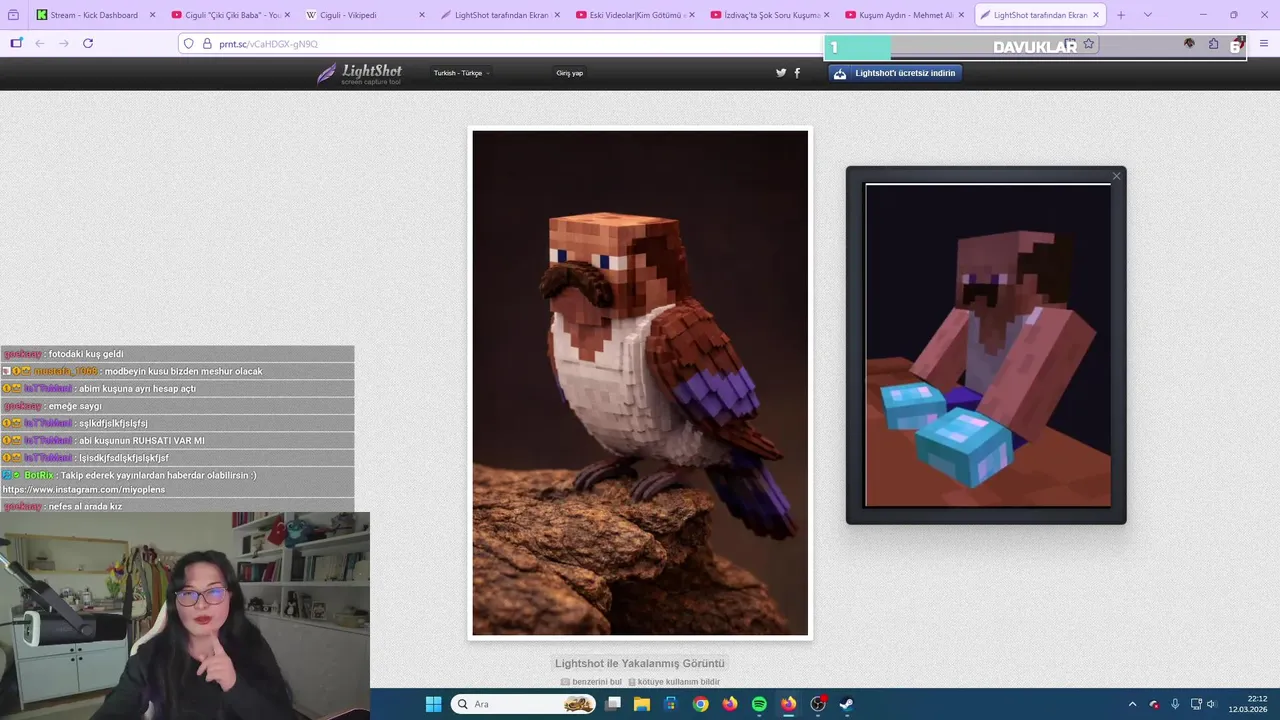Add a new browser tab with plus
1280x720 pixels.
pos(1121,15)
